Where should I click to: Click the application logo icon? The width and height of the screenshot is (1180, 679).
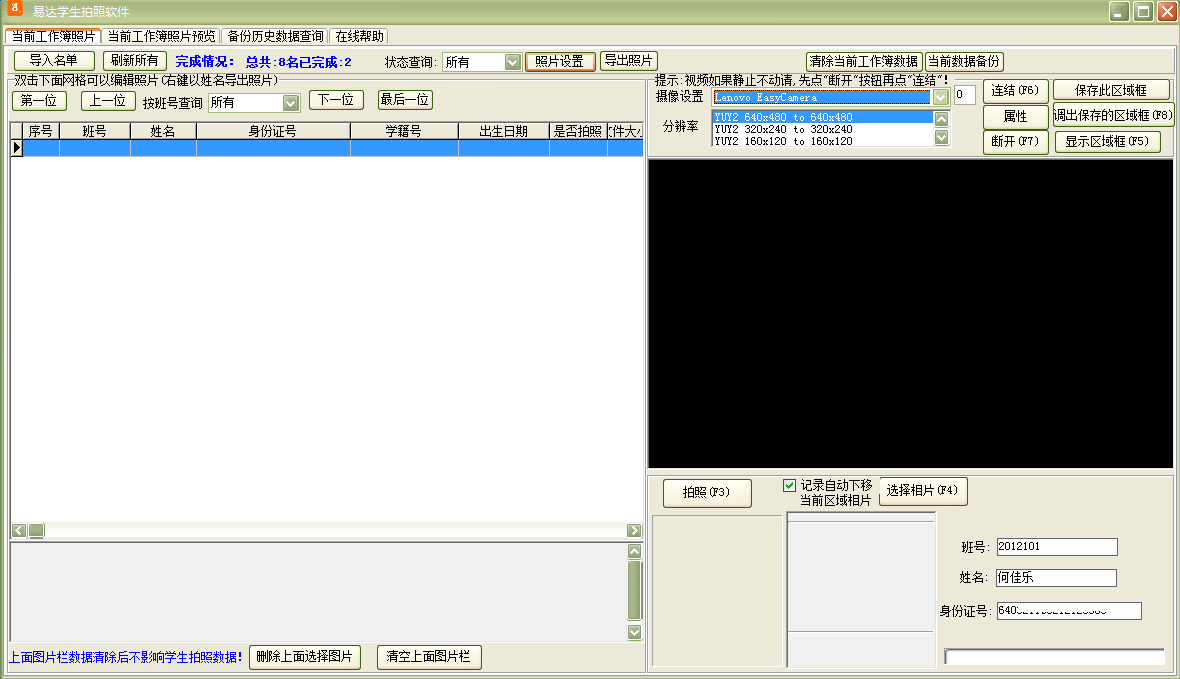[x=15, y=9]
